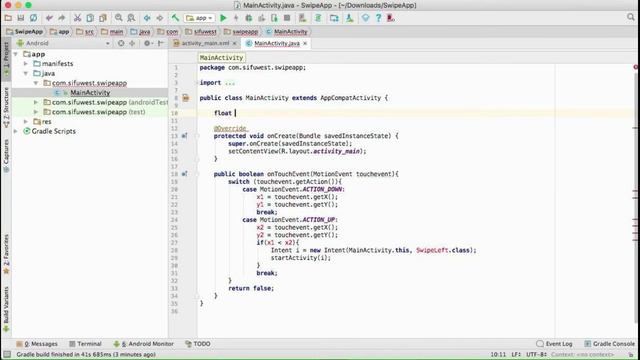Click the Synchronize toolbar icon
This screenshot has height=360, width=640.
tap(33, 18)
